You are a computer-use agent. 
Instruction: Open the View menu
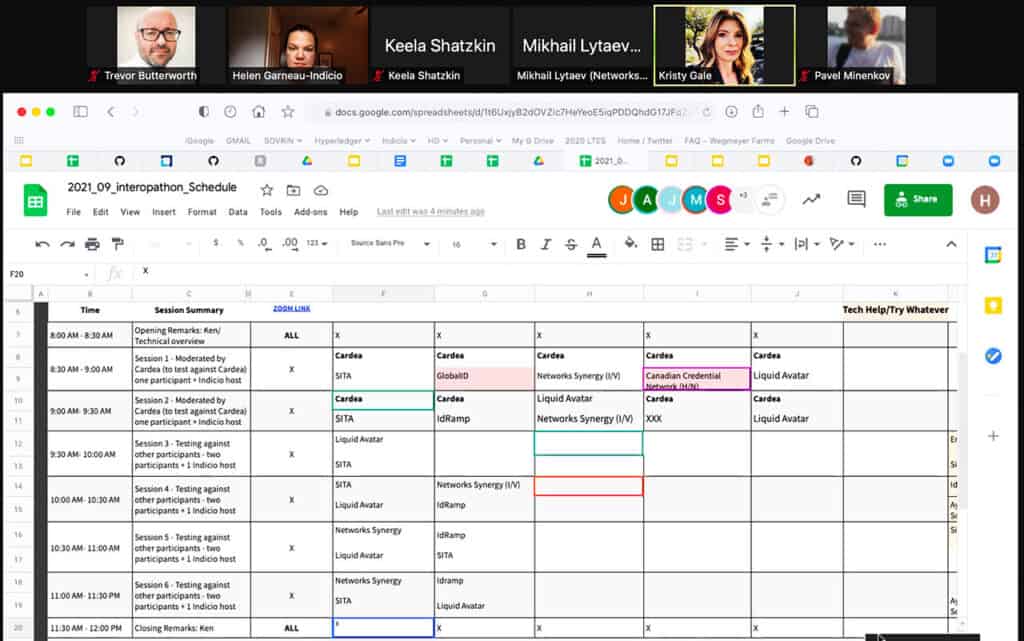[130, 212]
